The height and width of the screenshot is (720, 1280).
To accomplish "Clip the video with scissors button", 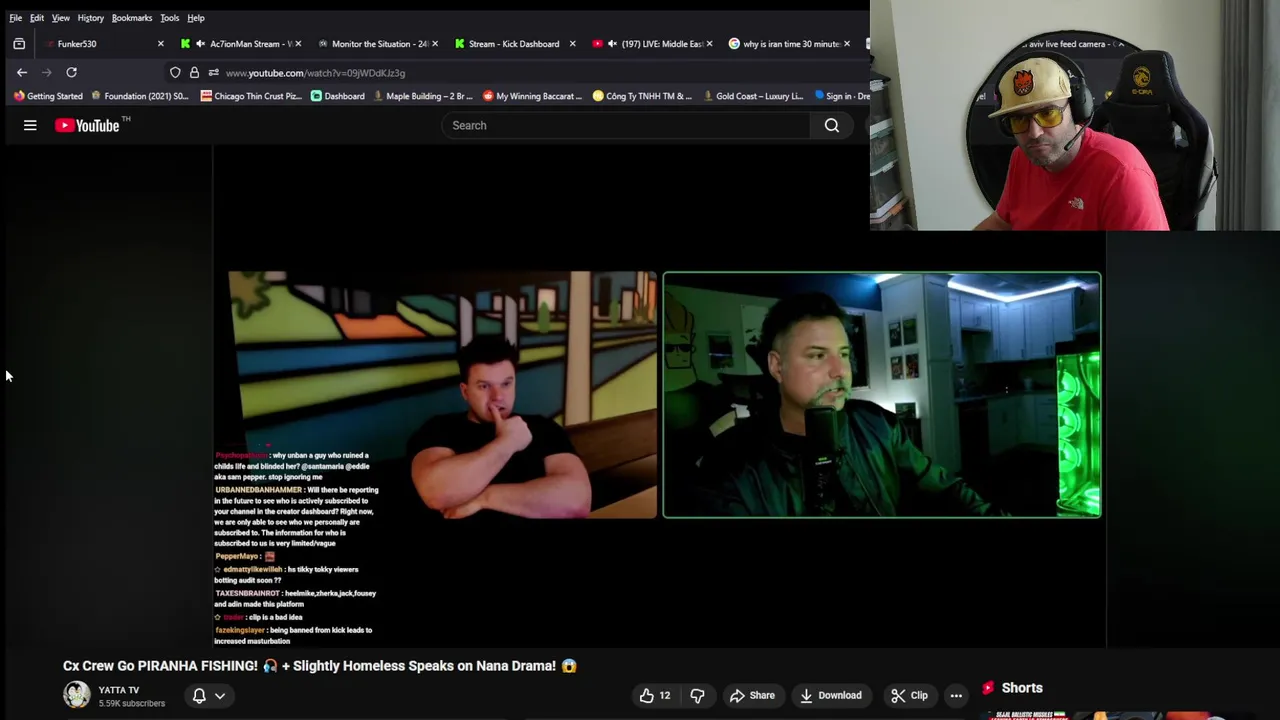I will (x=909, y=695).
